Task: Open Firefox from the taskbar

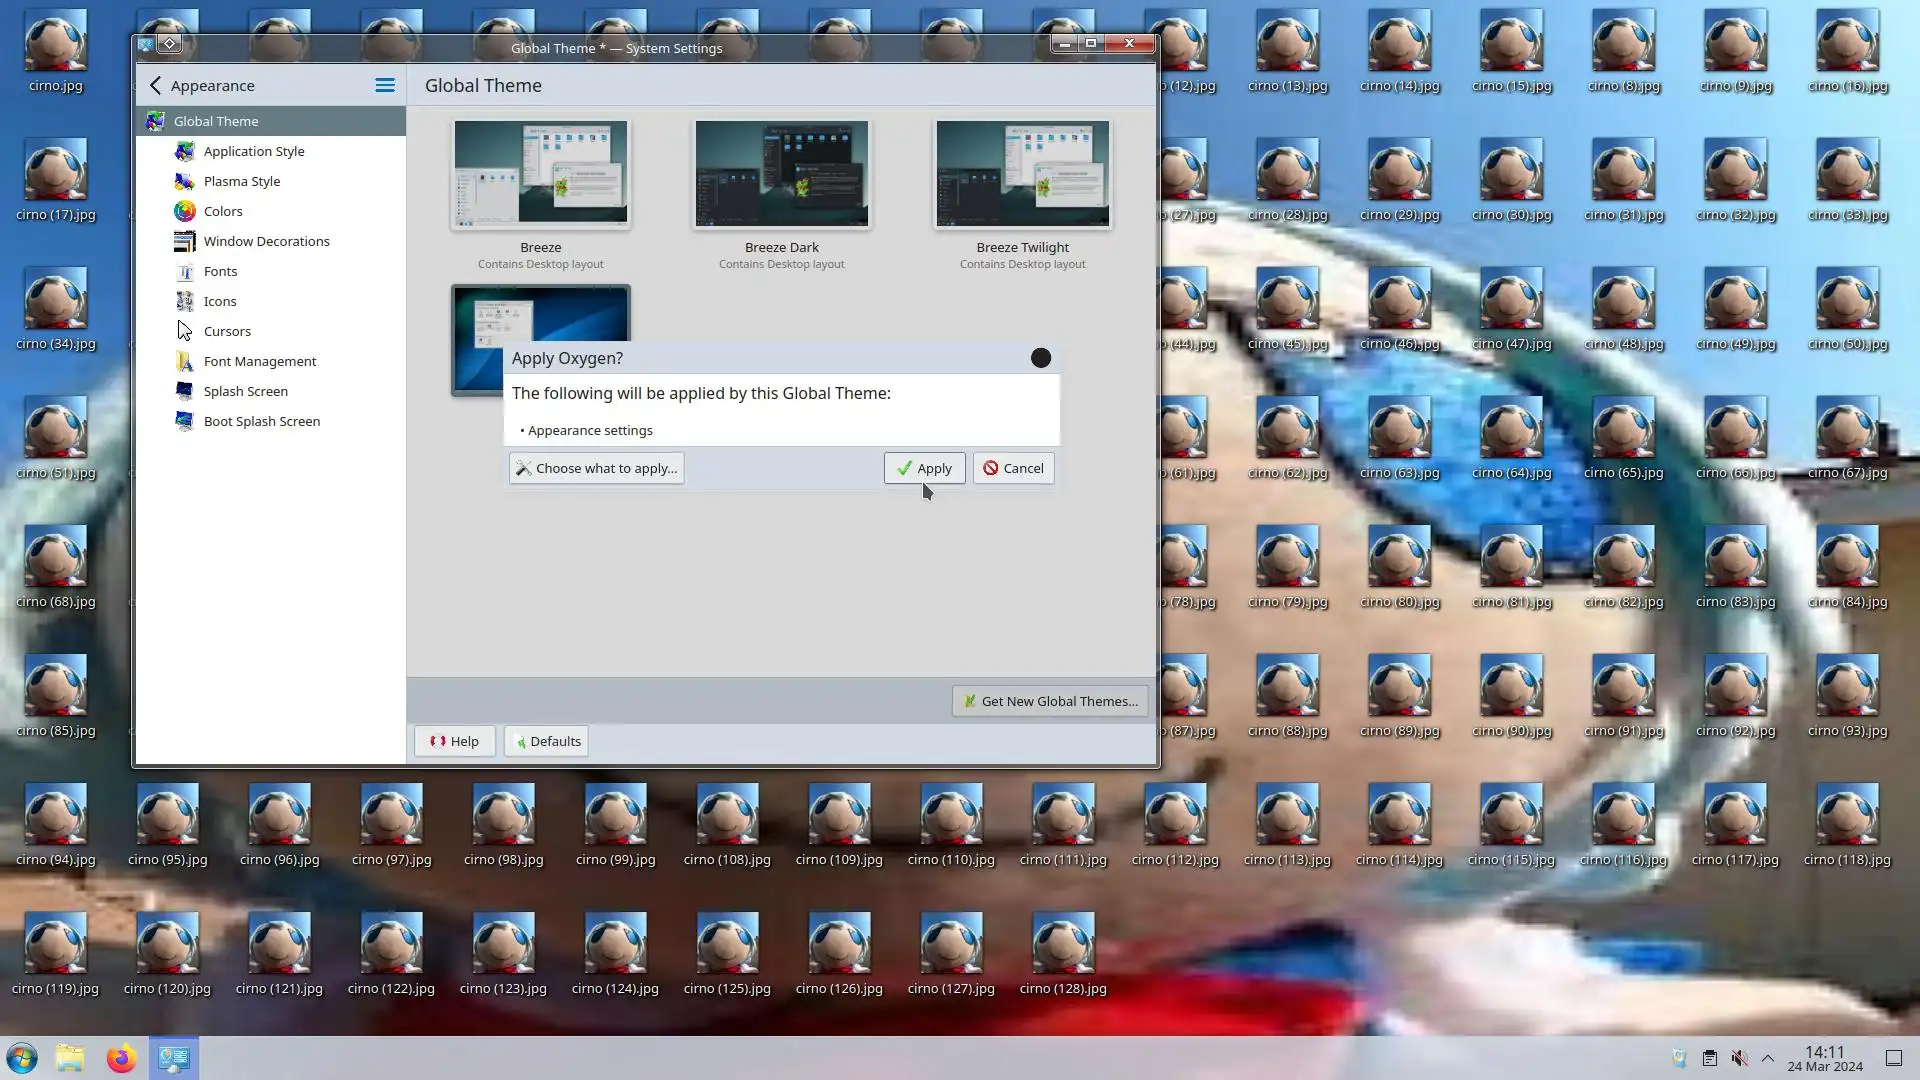Action: [121, 1058]
